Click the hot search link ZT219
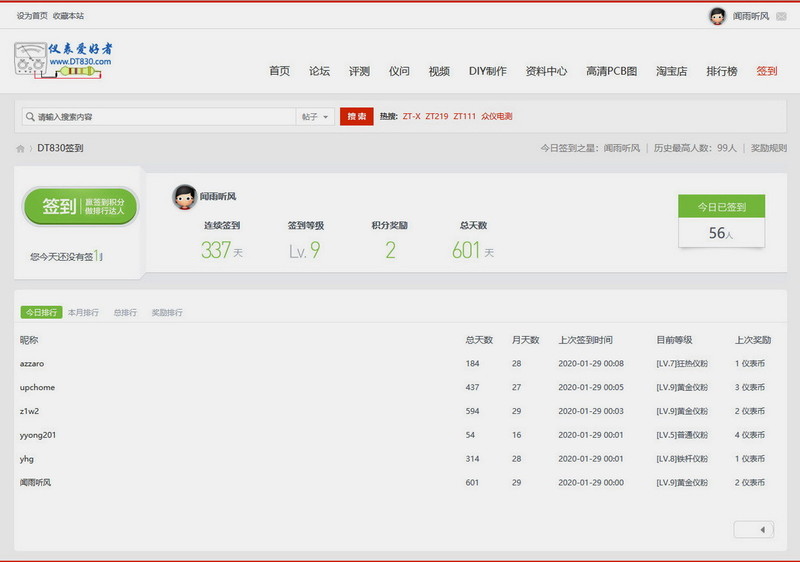This screenshot has height=562, width=800. click(436, 117)
